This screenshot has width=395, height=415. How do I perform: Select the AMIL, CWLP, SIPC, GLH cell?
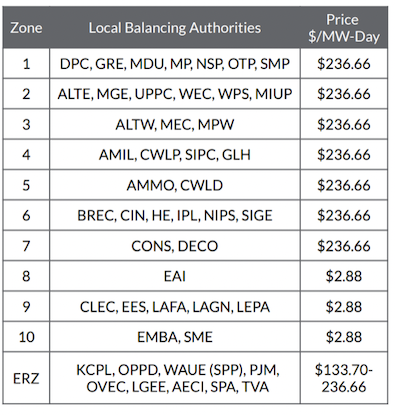point(175,155)
